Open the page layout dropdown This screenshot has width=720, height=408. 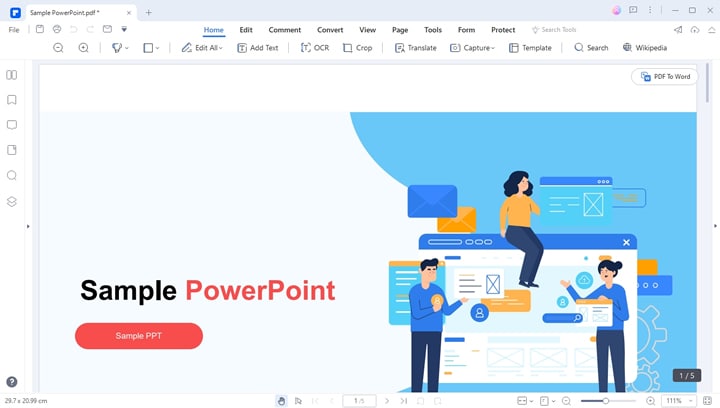(x=547, y=401)
